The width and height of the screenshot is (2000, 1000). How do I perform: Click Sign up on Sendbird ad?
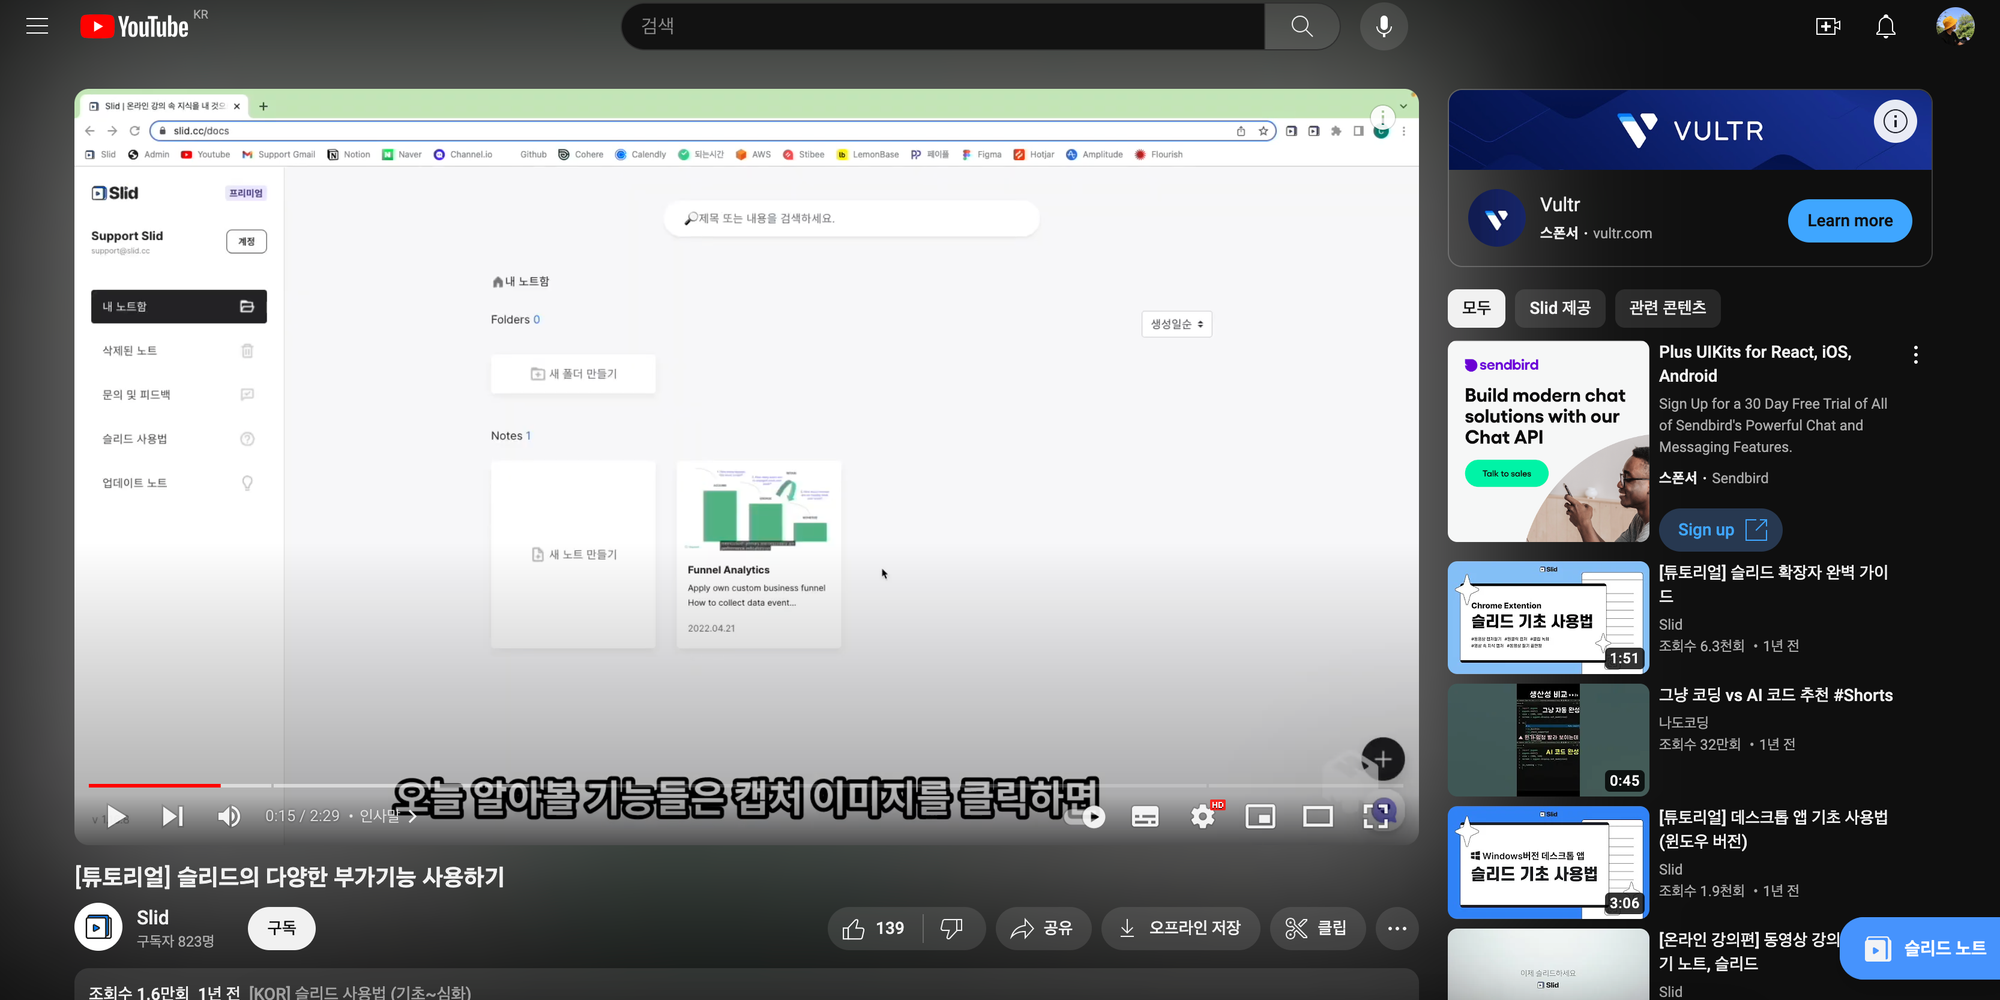1721,530
